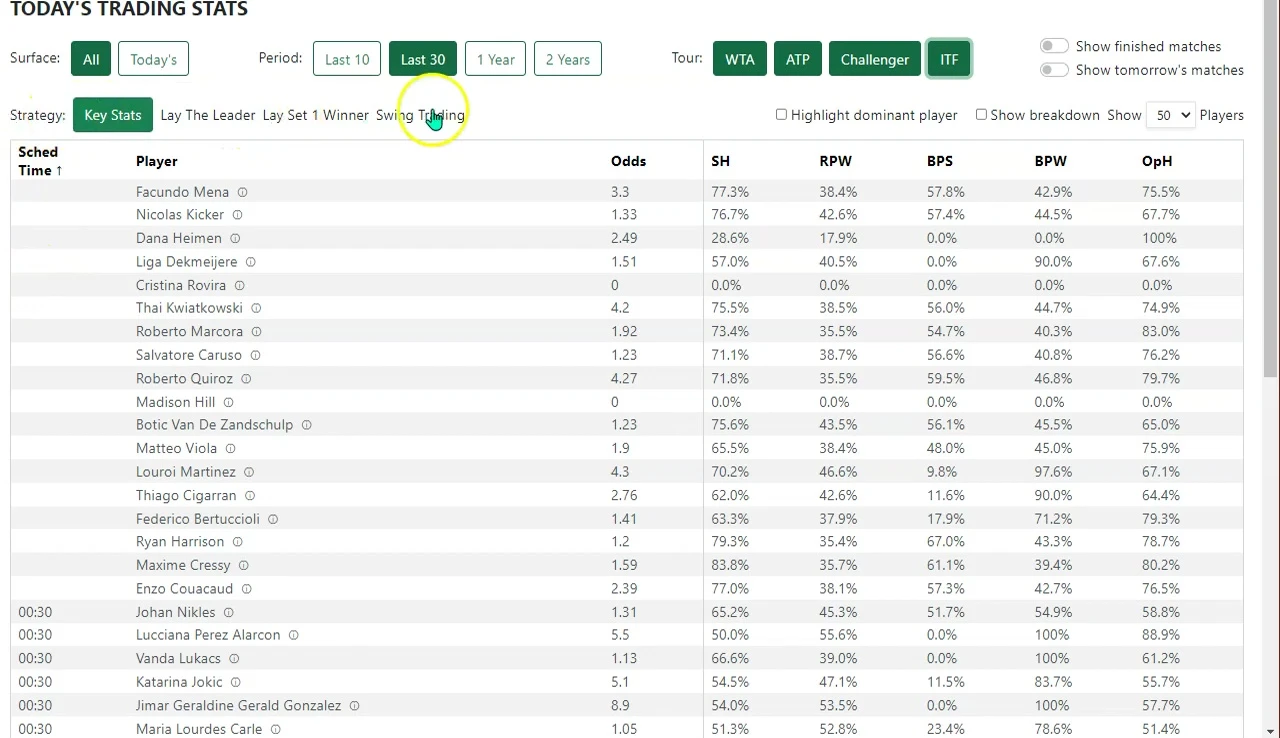Screen dimensions: 1280x738
Task: Open info icon for Maria Lourdes Carle
Action: pos(275,729)
